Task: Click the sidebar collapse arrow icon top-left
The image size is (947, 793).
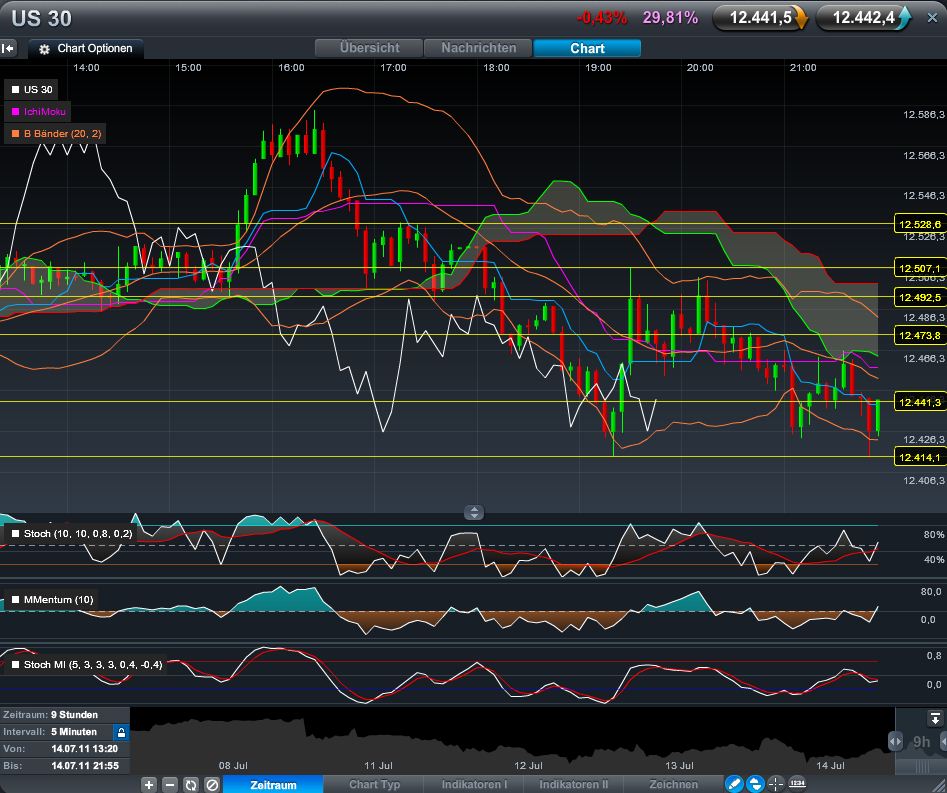Action: (9, 48)
